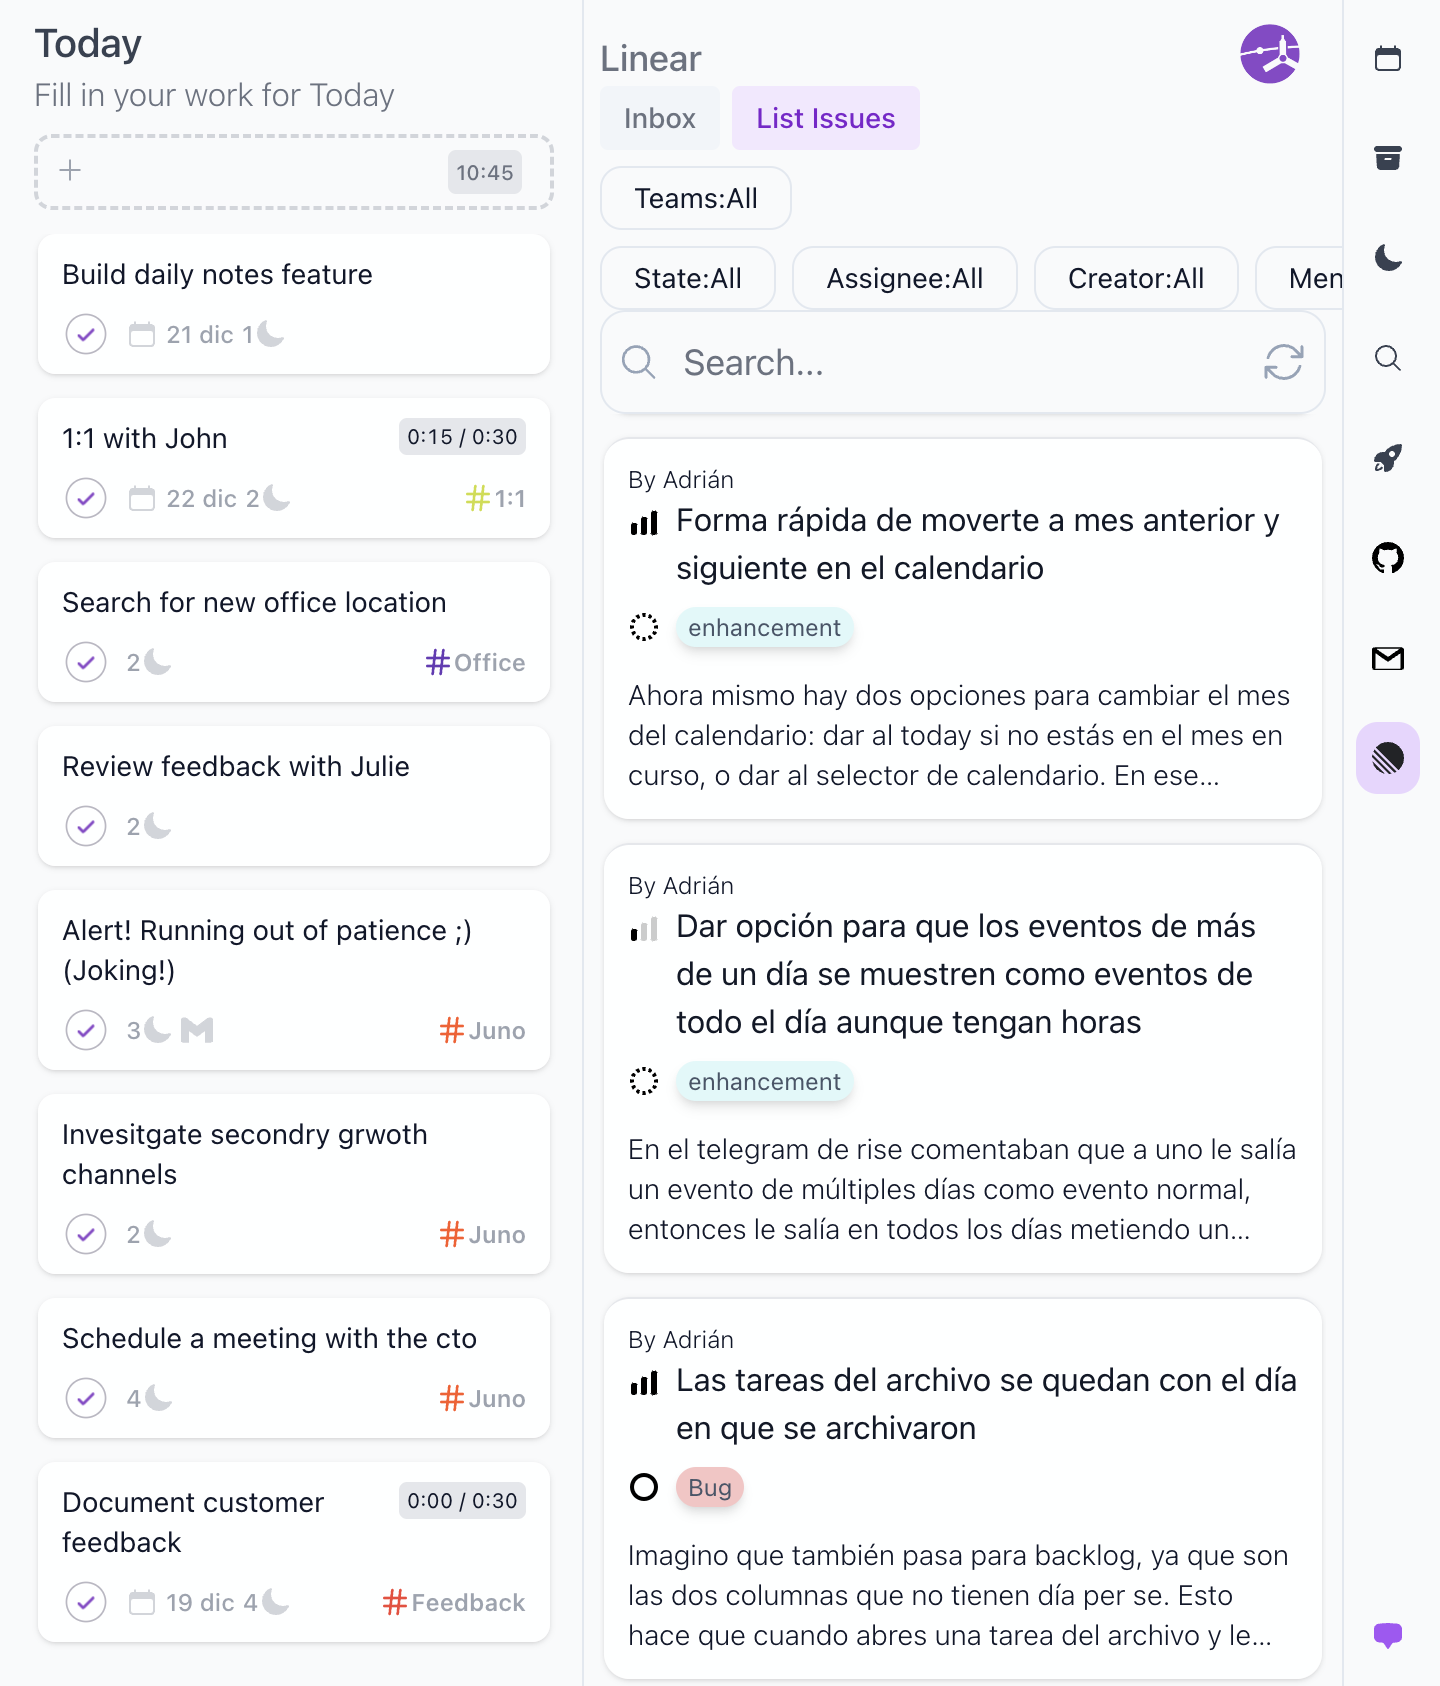Open the GitHub integration icon
Screen dimensions: 1440x1686
(1387, 558)
